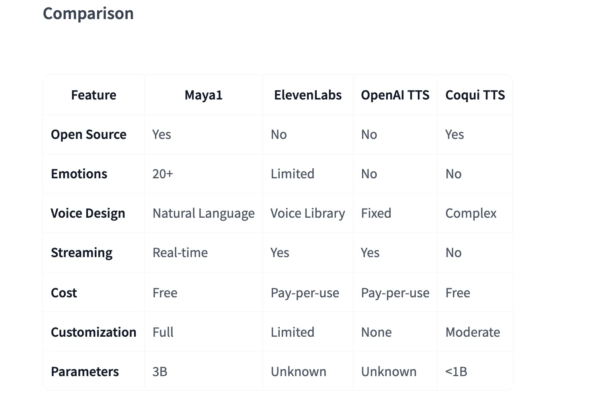The width and height of the screenshot is (600, 400).
Task: Select the Emotions row label
Action: (79, 174)
